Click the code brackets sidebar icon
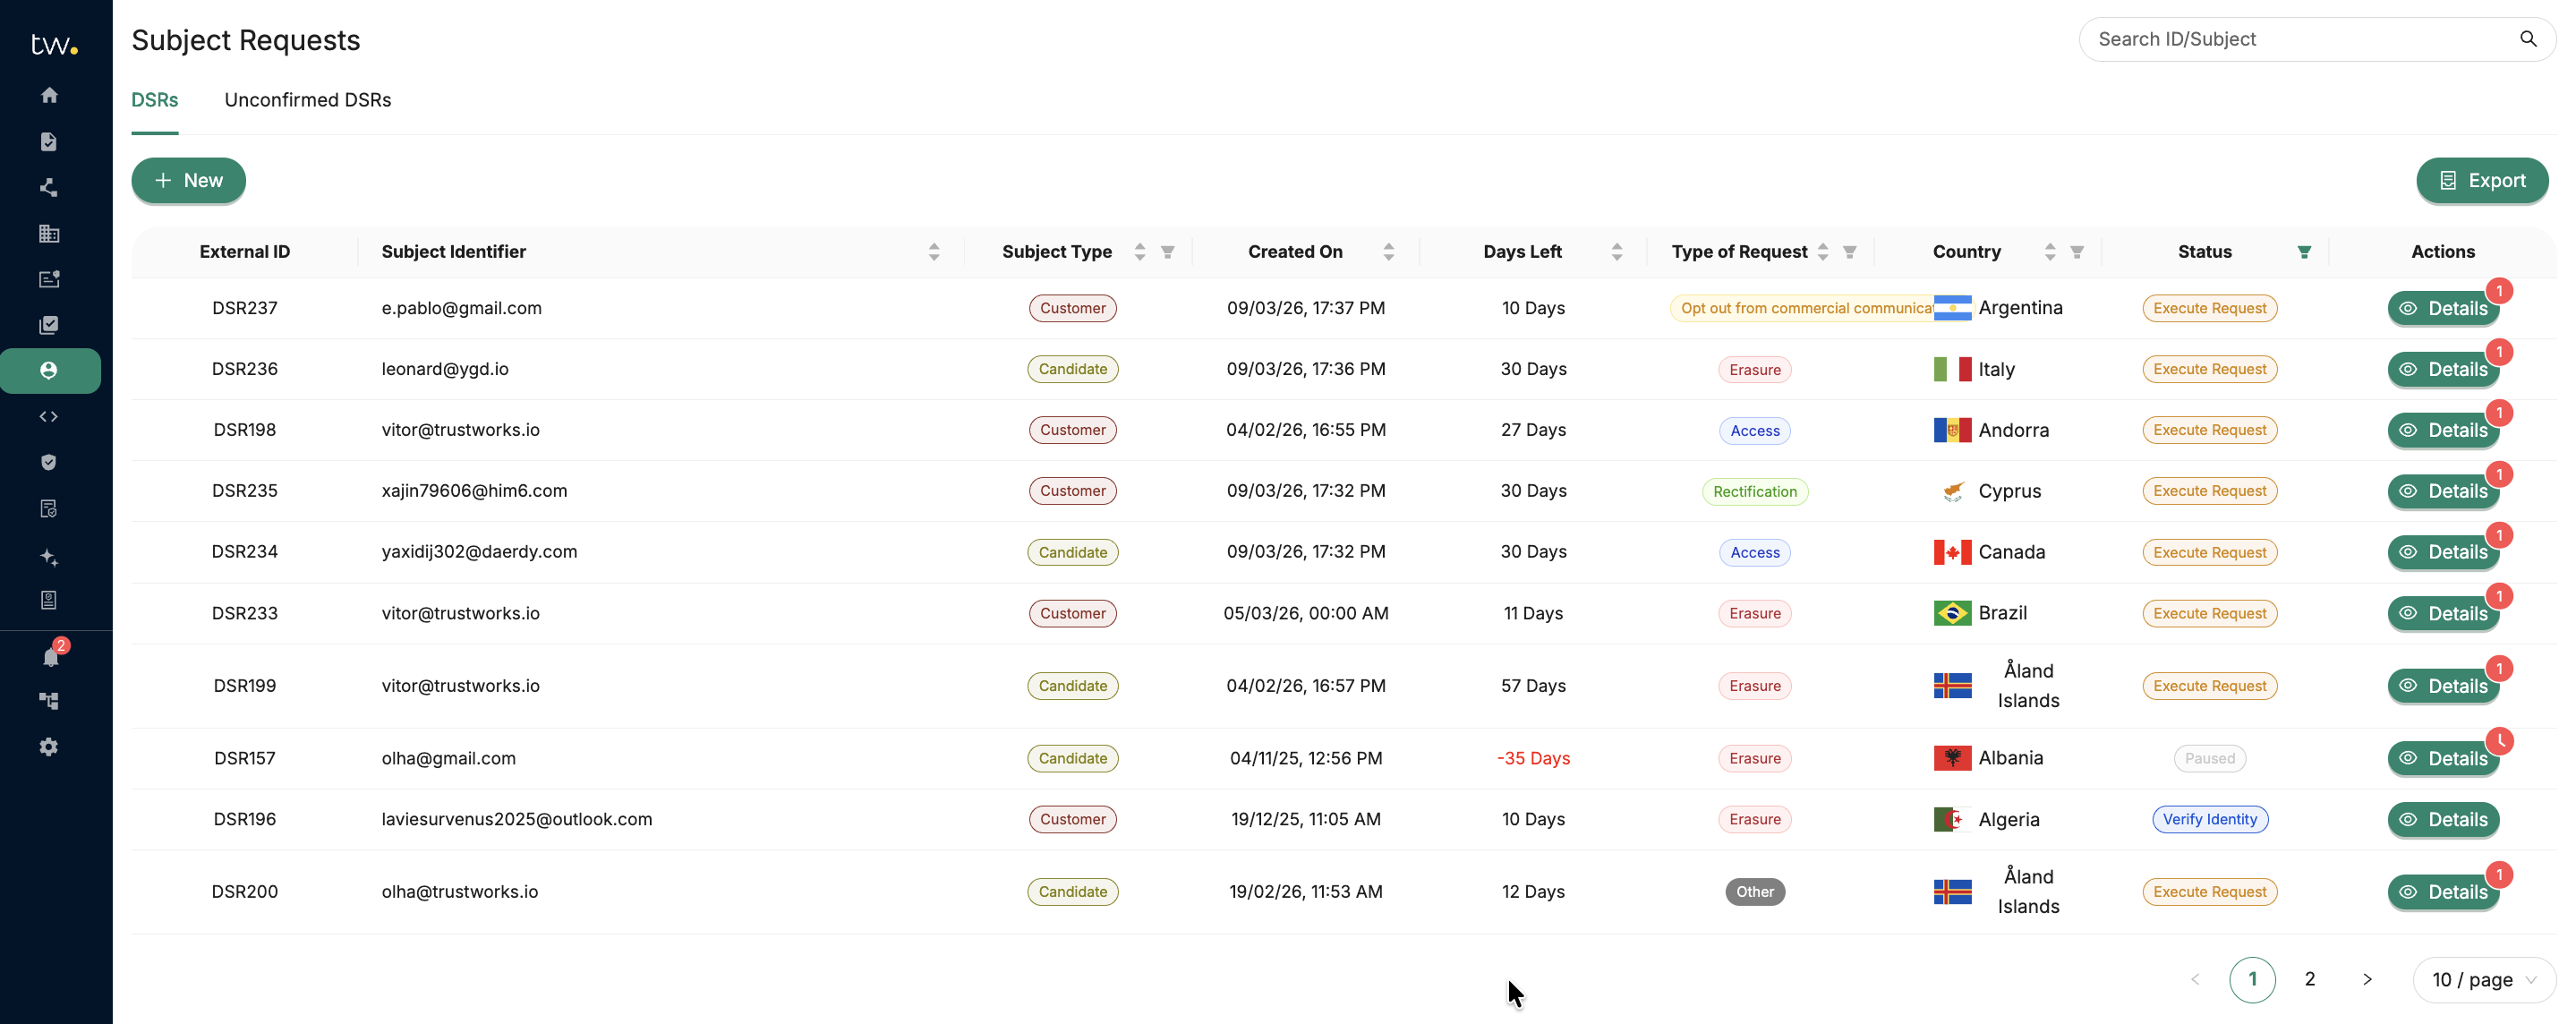The width and height of the screenshot is (2576, 1024). coord(49,416)
